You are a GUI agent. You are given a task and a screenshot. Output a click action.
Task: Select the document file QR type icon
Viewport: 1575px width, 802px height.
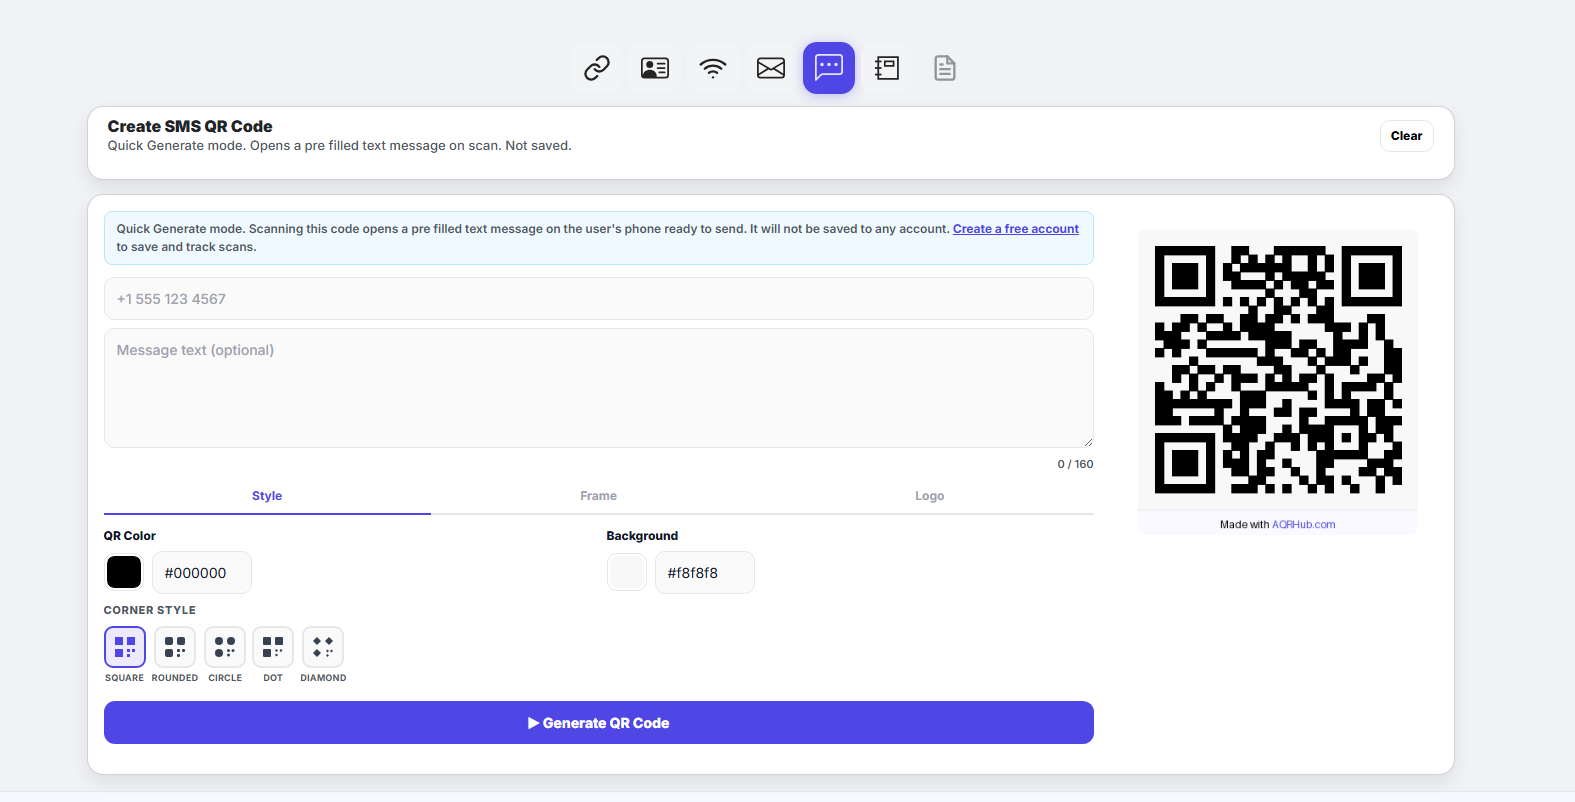[945, 68]
